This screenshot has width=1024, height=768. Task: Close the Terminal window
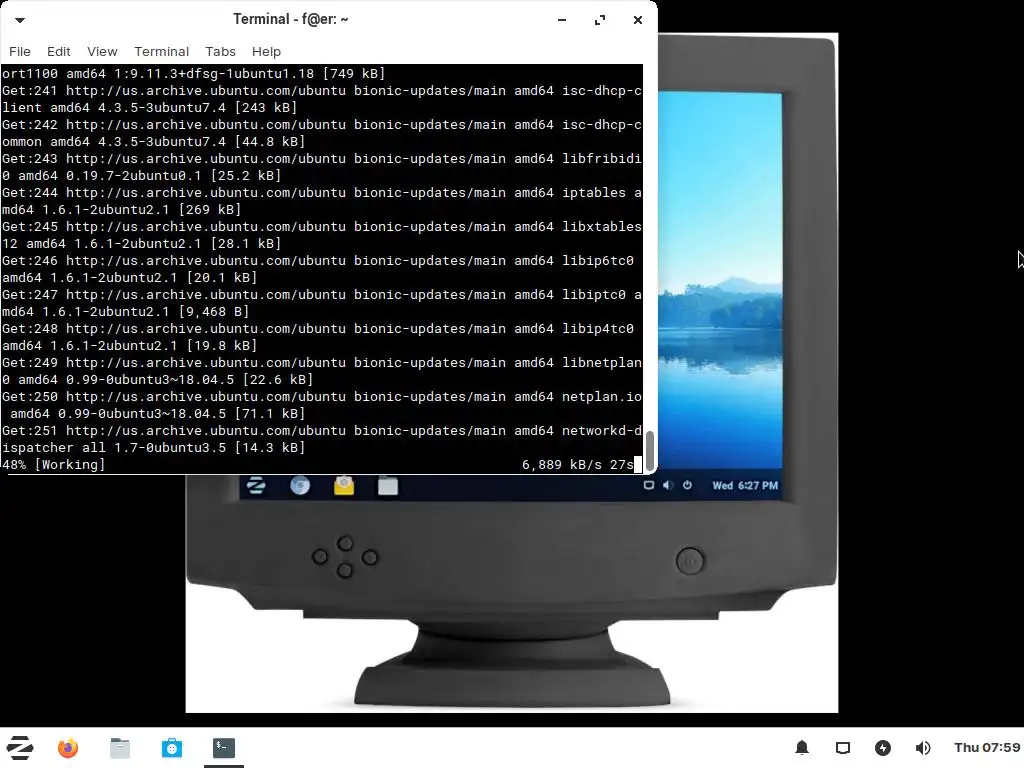point(638,20)
